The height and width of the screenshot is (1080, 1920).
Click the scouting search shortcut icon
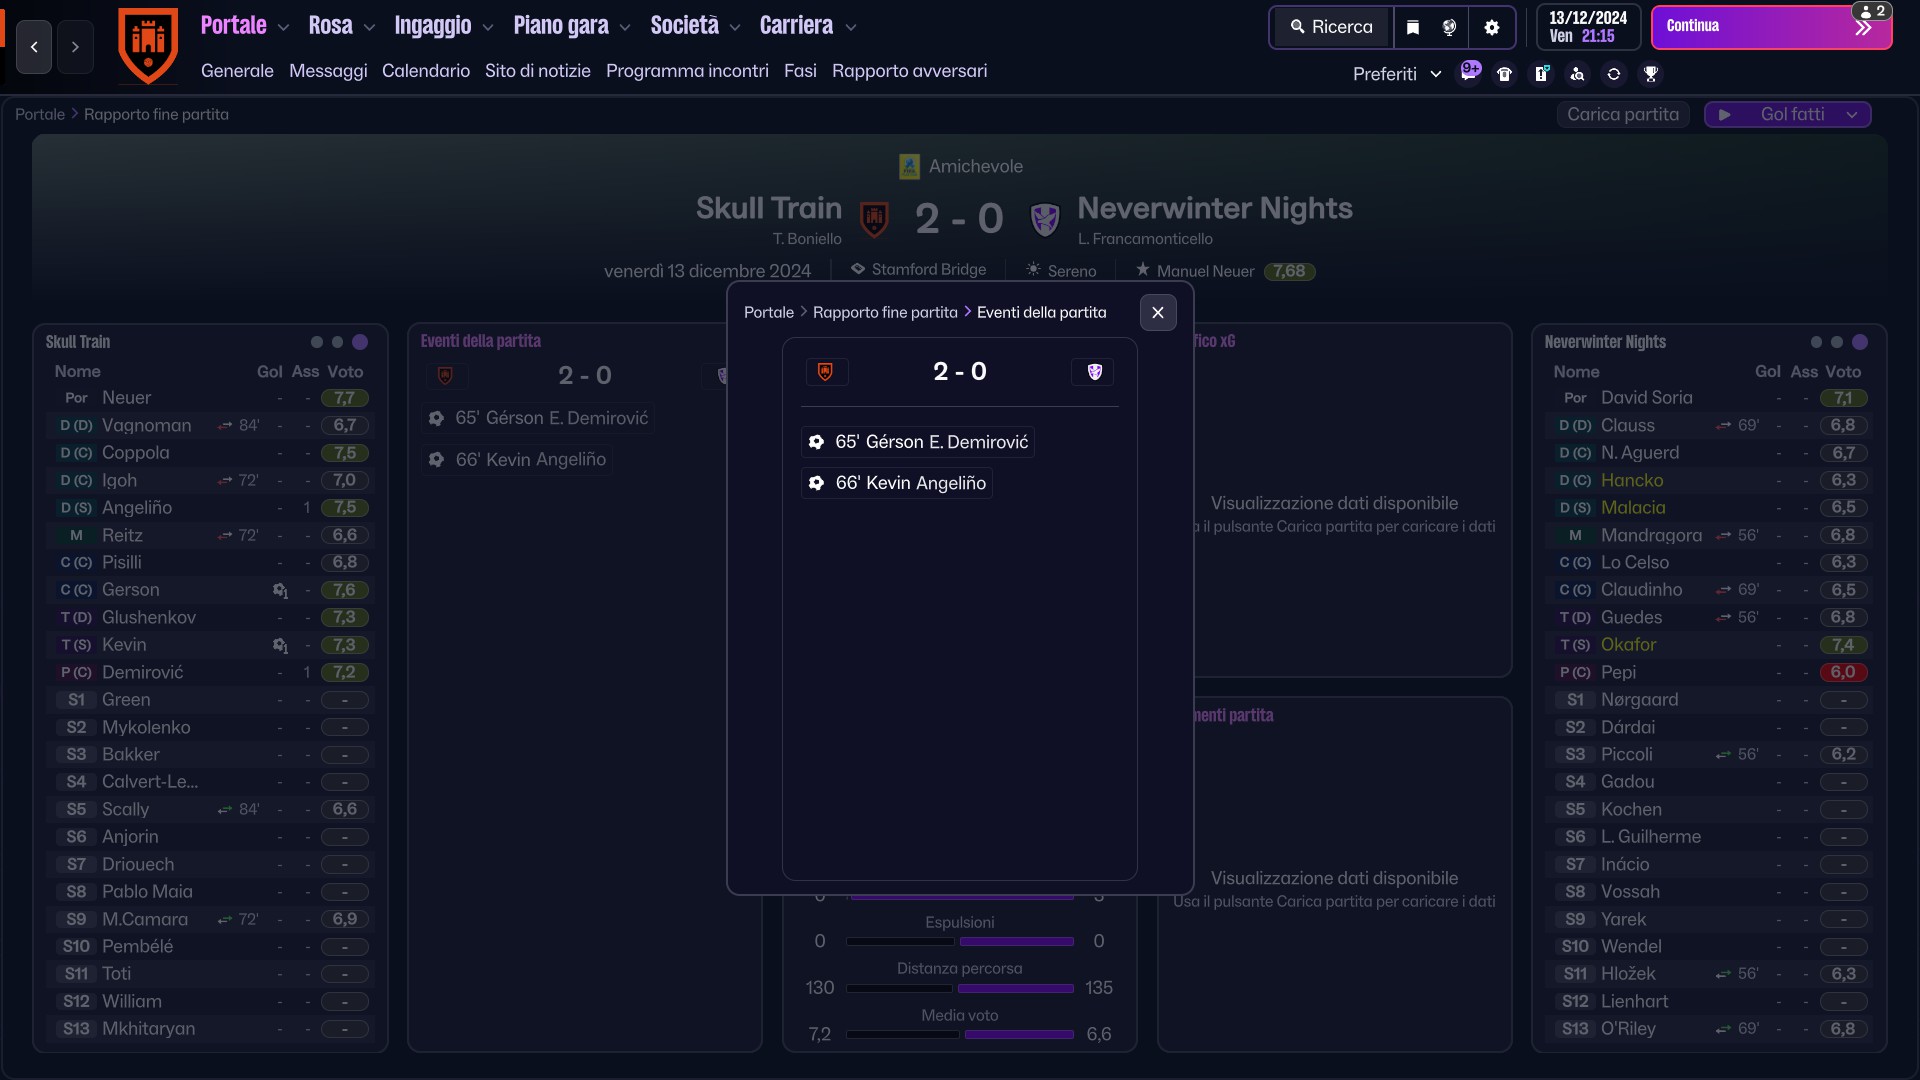pos(1577,74)
